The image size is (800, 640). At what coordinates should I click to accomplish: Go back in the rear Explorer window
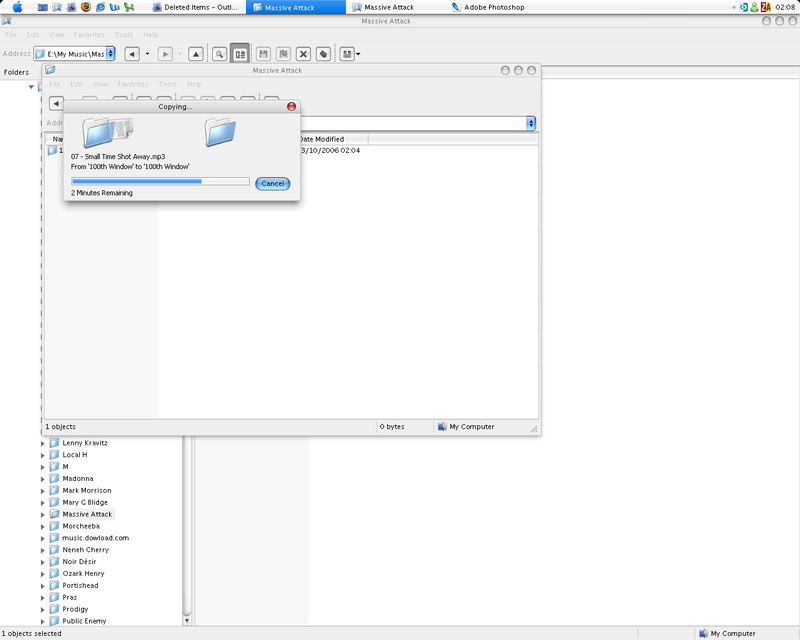[x=132, y=54]
